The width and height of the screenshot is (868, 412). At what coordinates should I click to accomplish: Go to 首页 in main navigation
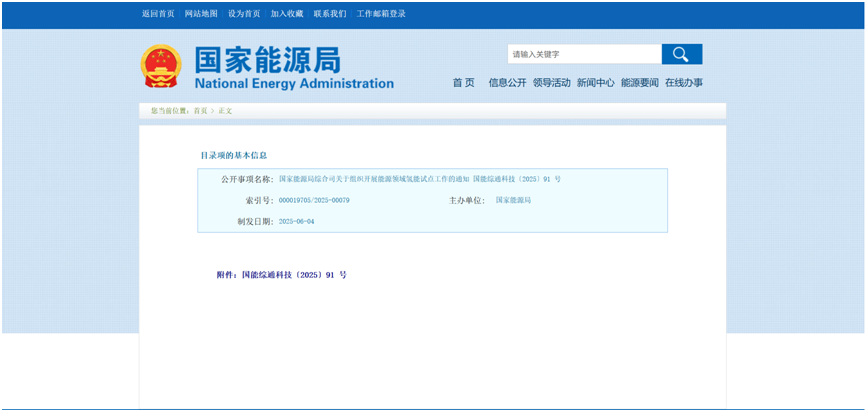coord(464,83)
